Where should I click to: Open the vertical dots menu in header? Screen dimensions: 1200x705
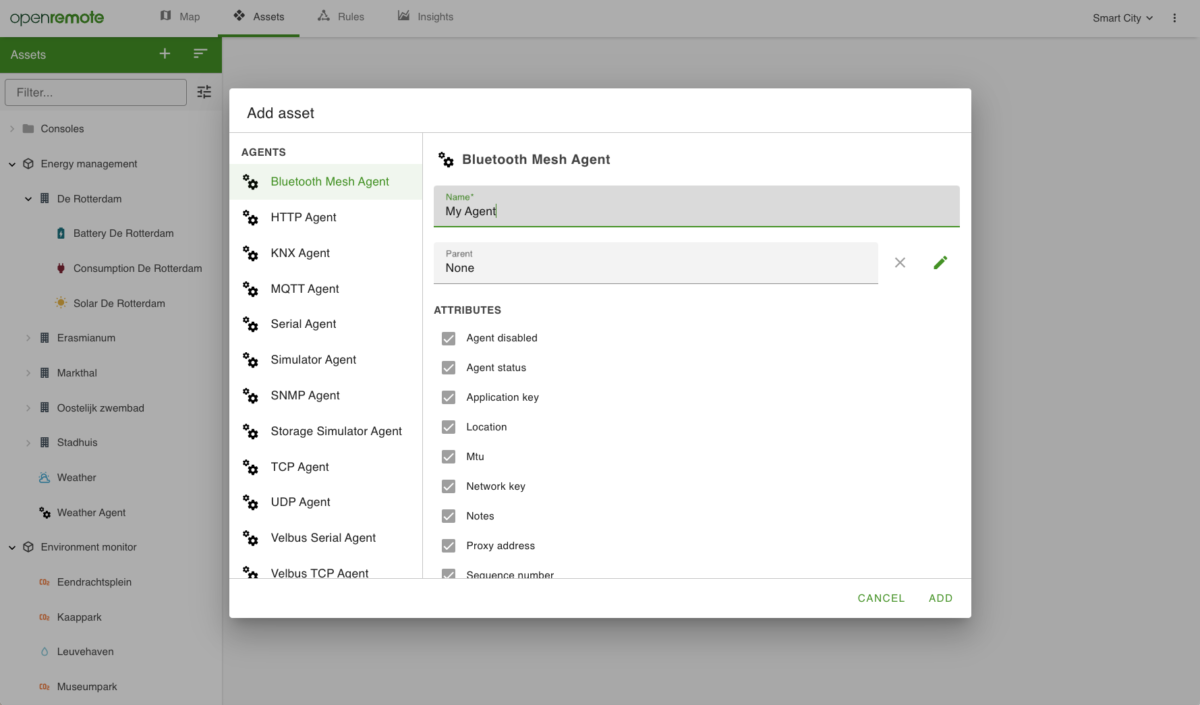1175,18
